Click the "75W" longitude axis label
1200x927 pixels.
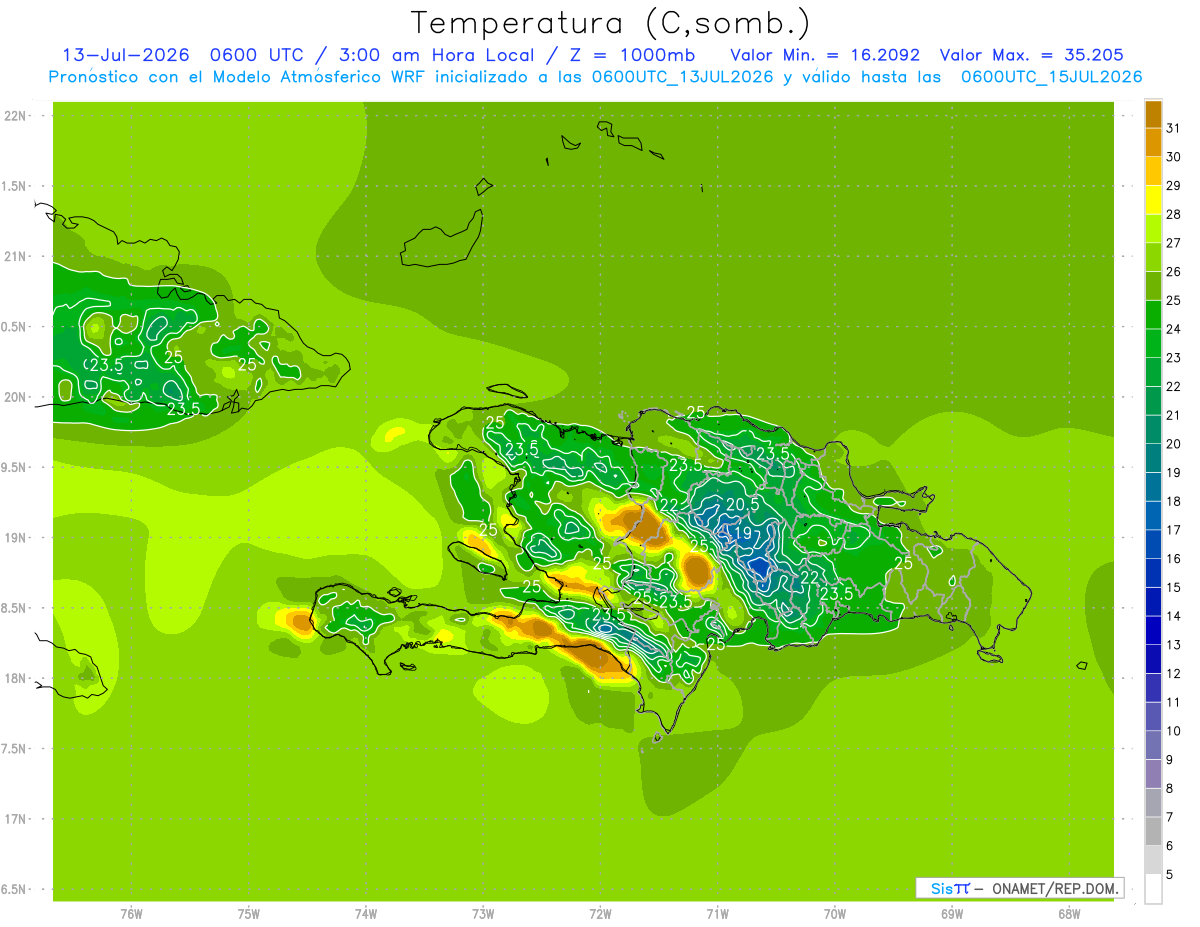249,914
